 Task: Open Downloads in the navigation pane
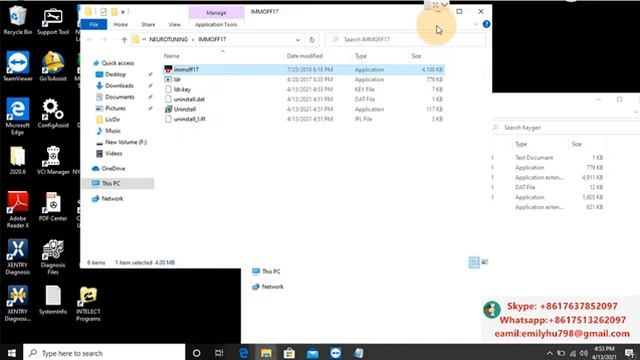pos(115,86)
